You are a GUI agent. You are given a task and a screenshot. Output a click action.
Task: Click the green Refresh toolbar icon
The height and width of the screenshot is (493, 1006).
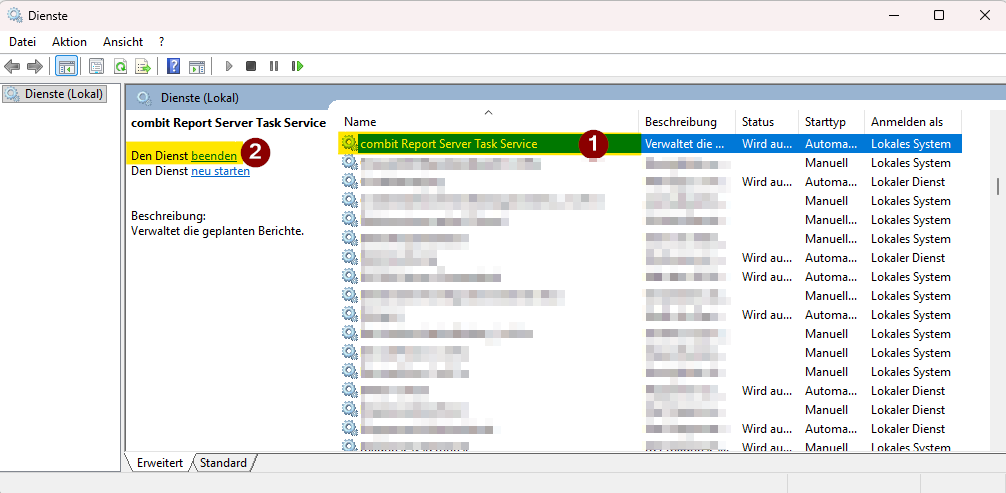point(120,66)
